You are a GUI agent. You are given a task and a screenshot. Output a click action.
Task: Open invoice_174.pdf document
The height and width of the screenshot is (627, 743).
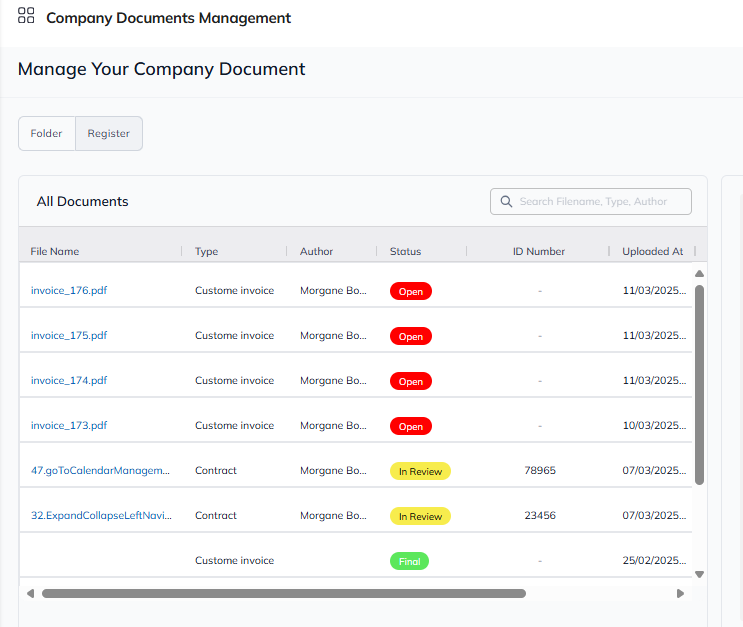[x=68, y=381]
